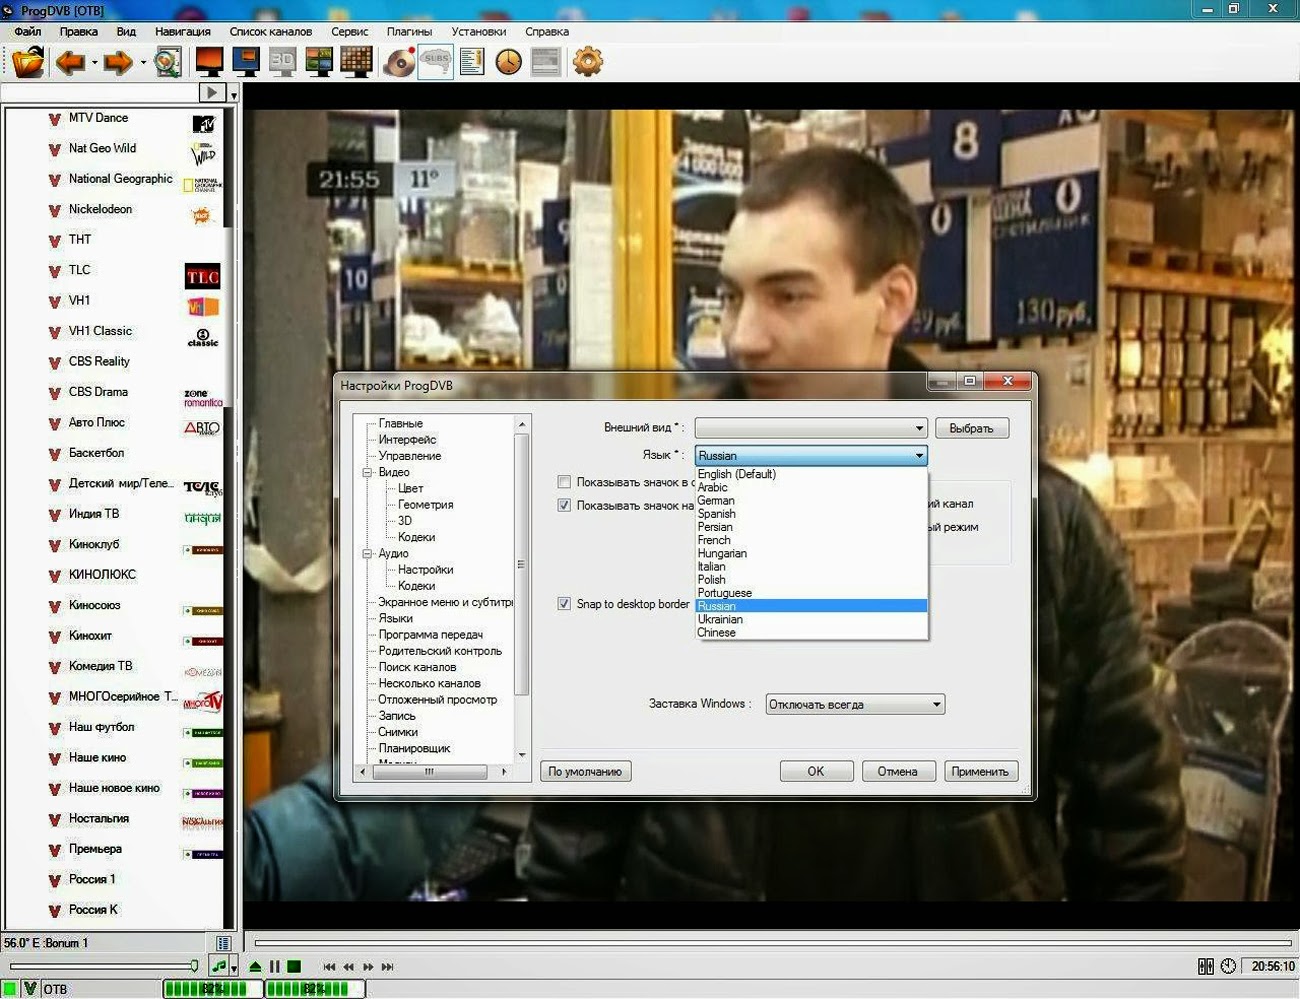The width and height of the screenshot is (1300, 999).
Task: Choose 'English (Default)' from language list
Action: 811,474
